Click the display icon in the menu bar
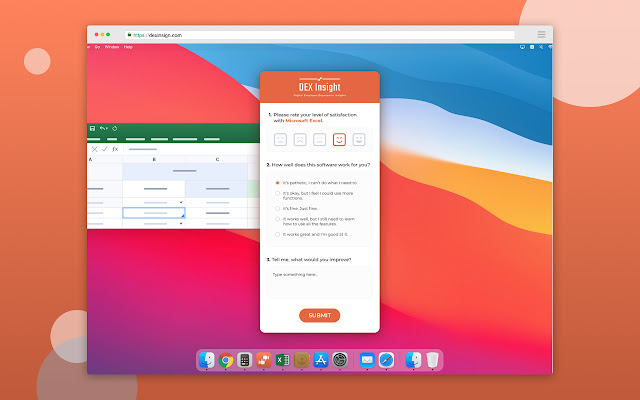Screen dimensions: 640x400 click(x=522, y=47)
